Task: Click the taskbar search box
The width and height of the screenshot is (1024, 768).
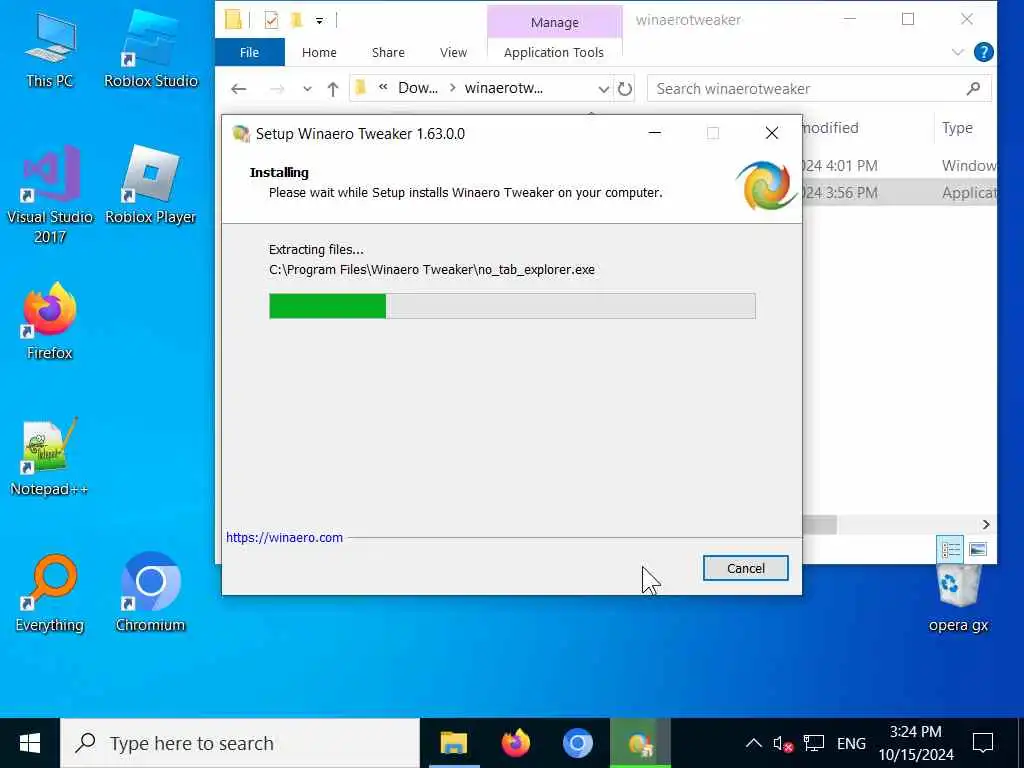Action: pos(240,743)
